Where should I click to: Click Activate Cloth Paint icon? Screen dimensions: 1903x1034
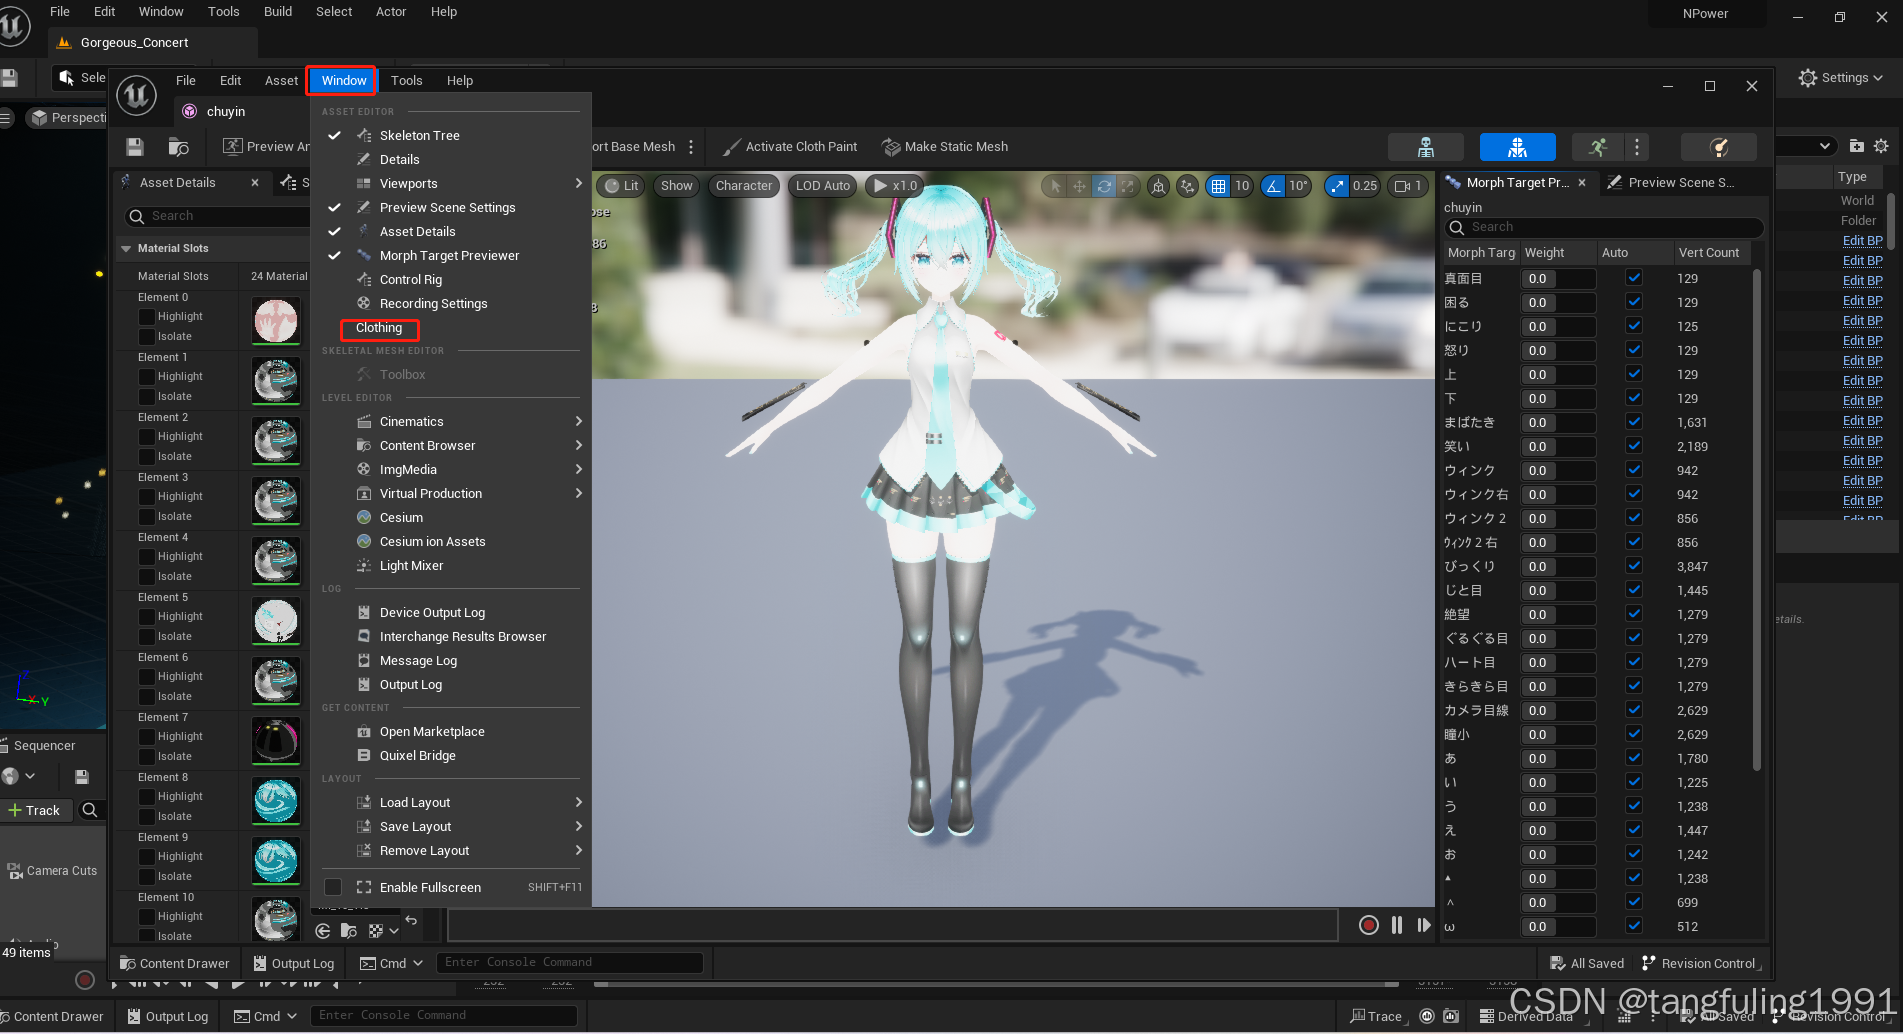(731, 147)
